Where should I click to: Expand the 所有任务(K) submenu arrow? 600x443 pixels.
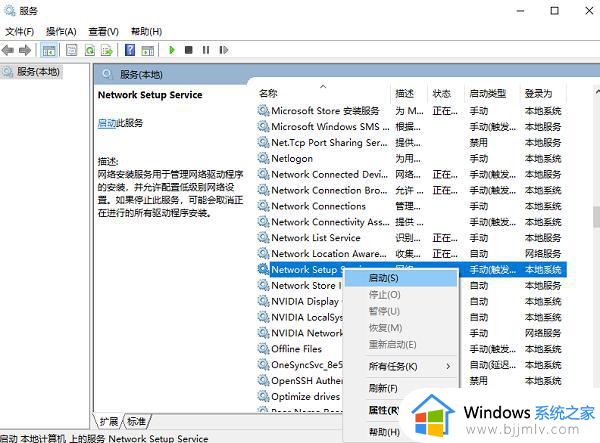click(448, 366)
